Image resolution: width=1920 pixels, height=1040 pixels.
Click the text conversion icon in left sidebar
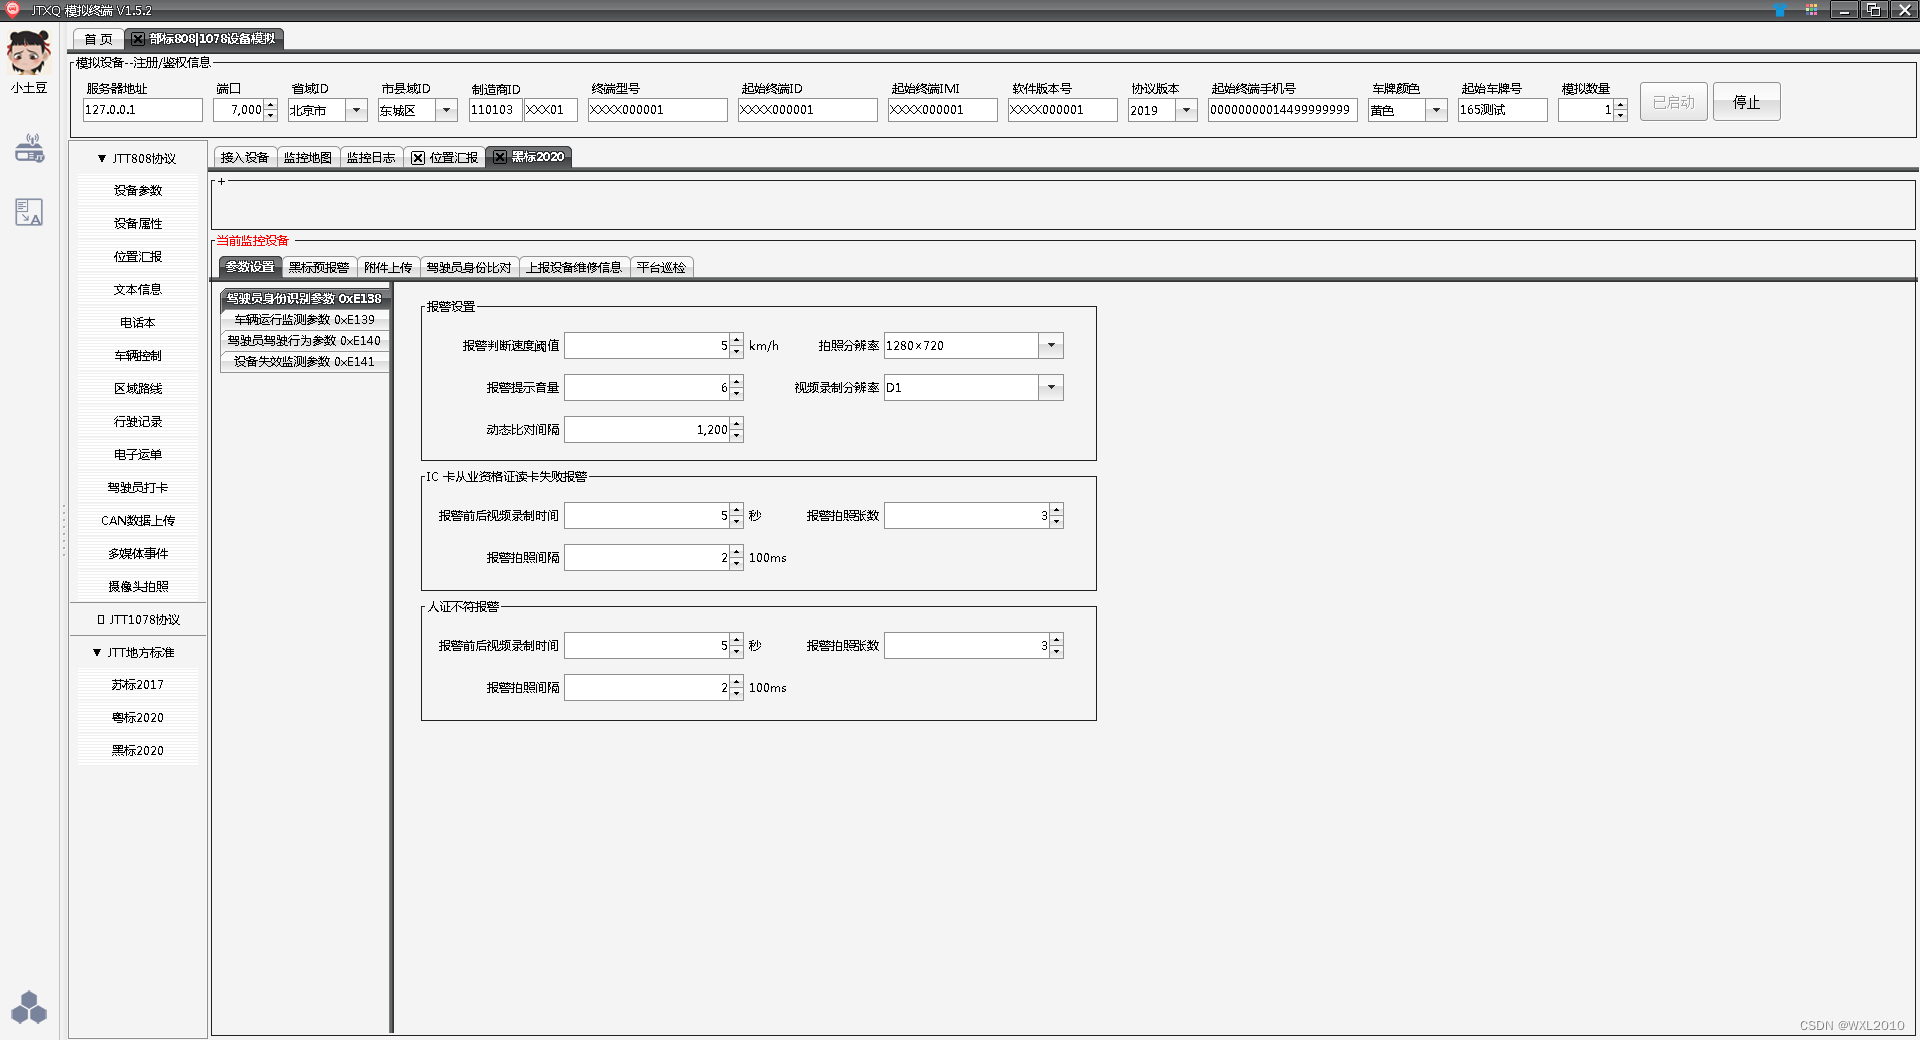[x=29, y=211]
